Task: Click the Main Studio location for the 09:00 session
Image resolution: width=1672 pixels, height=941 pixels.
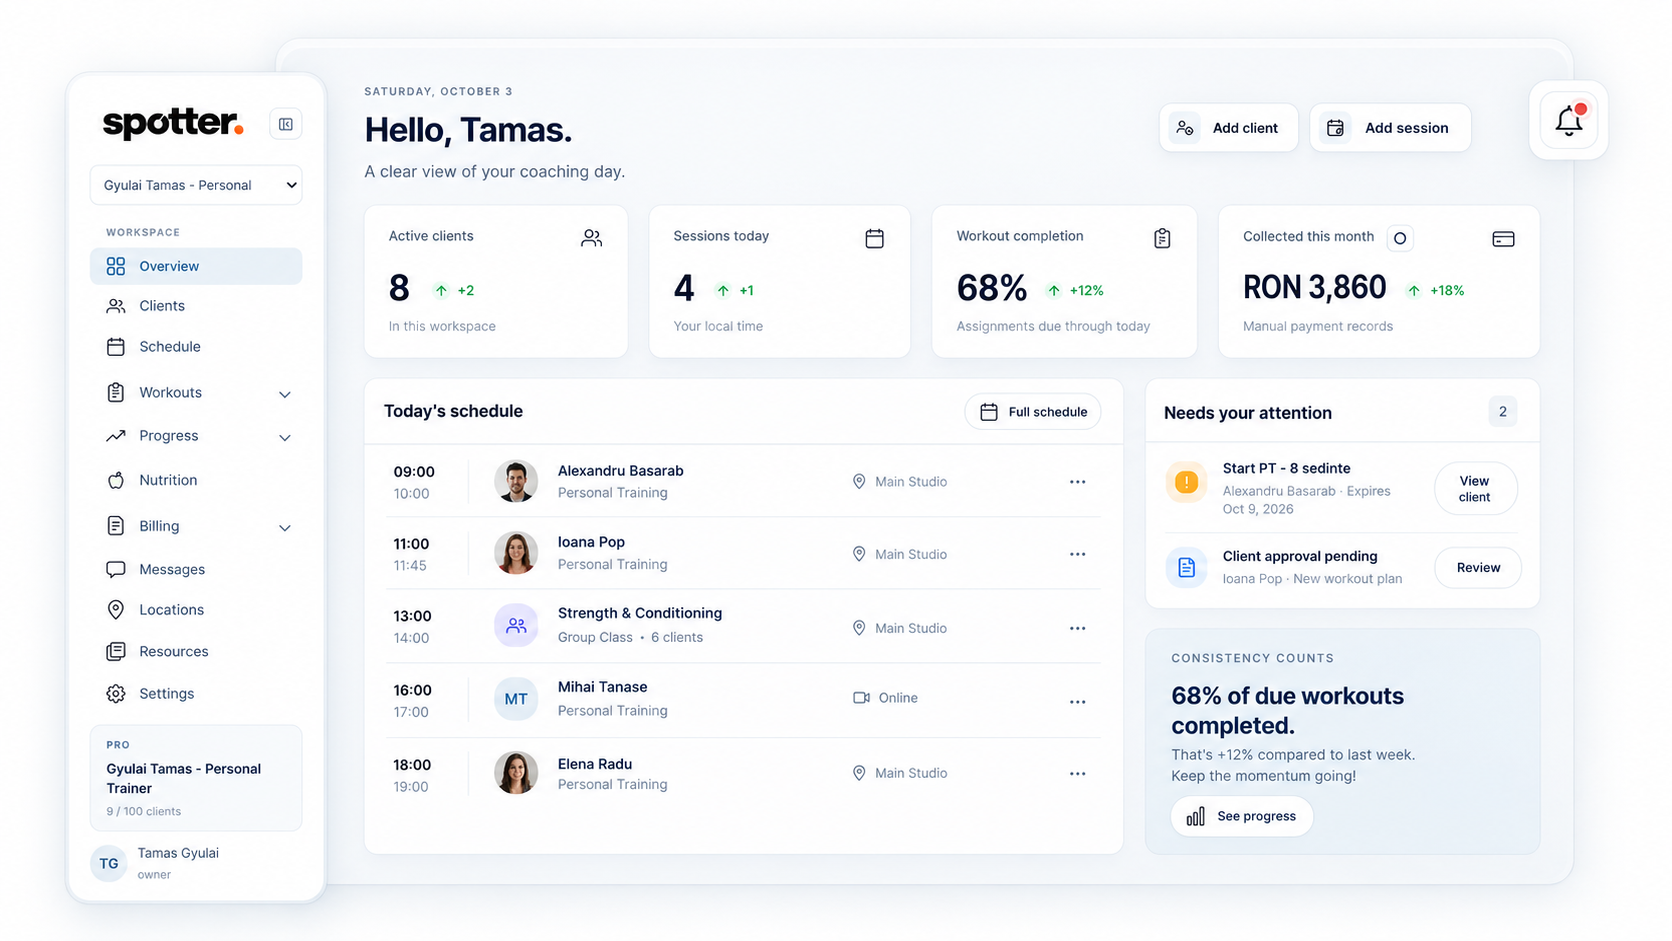Action: coord(900,482)
